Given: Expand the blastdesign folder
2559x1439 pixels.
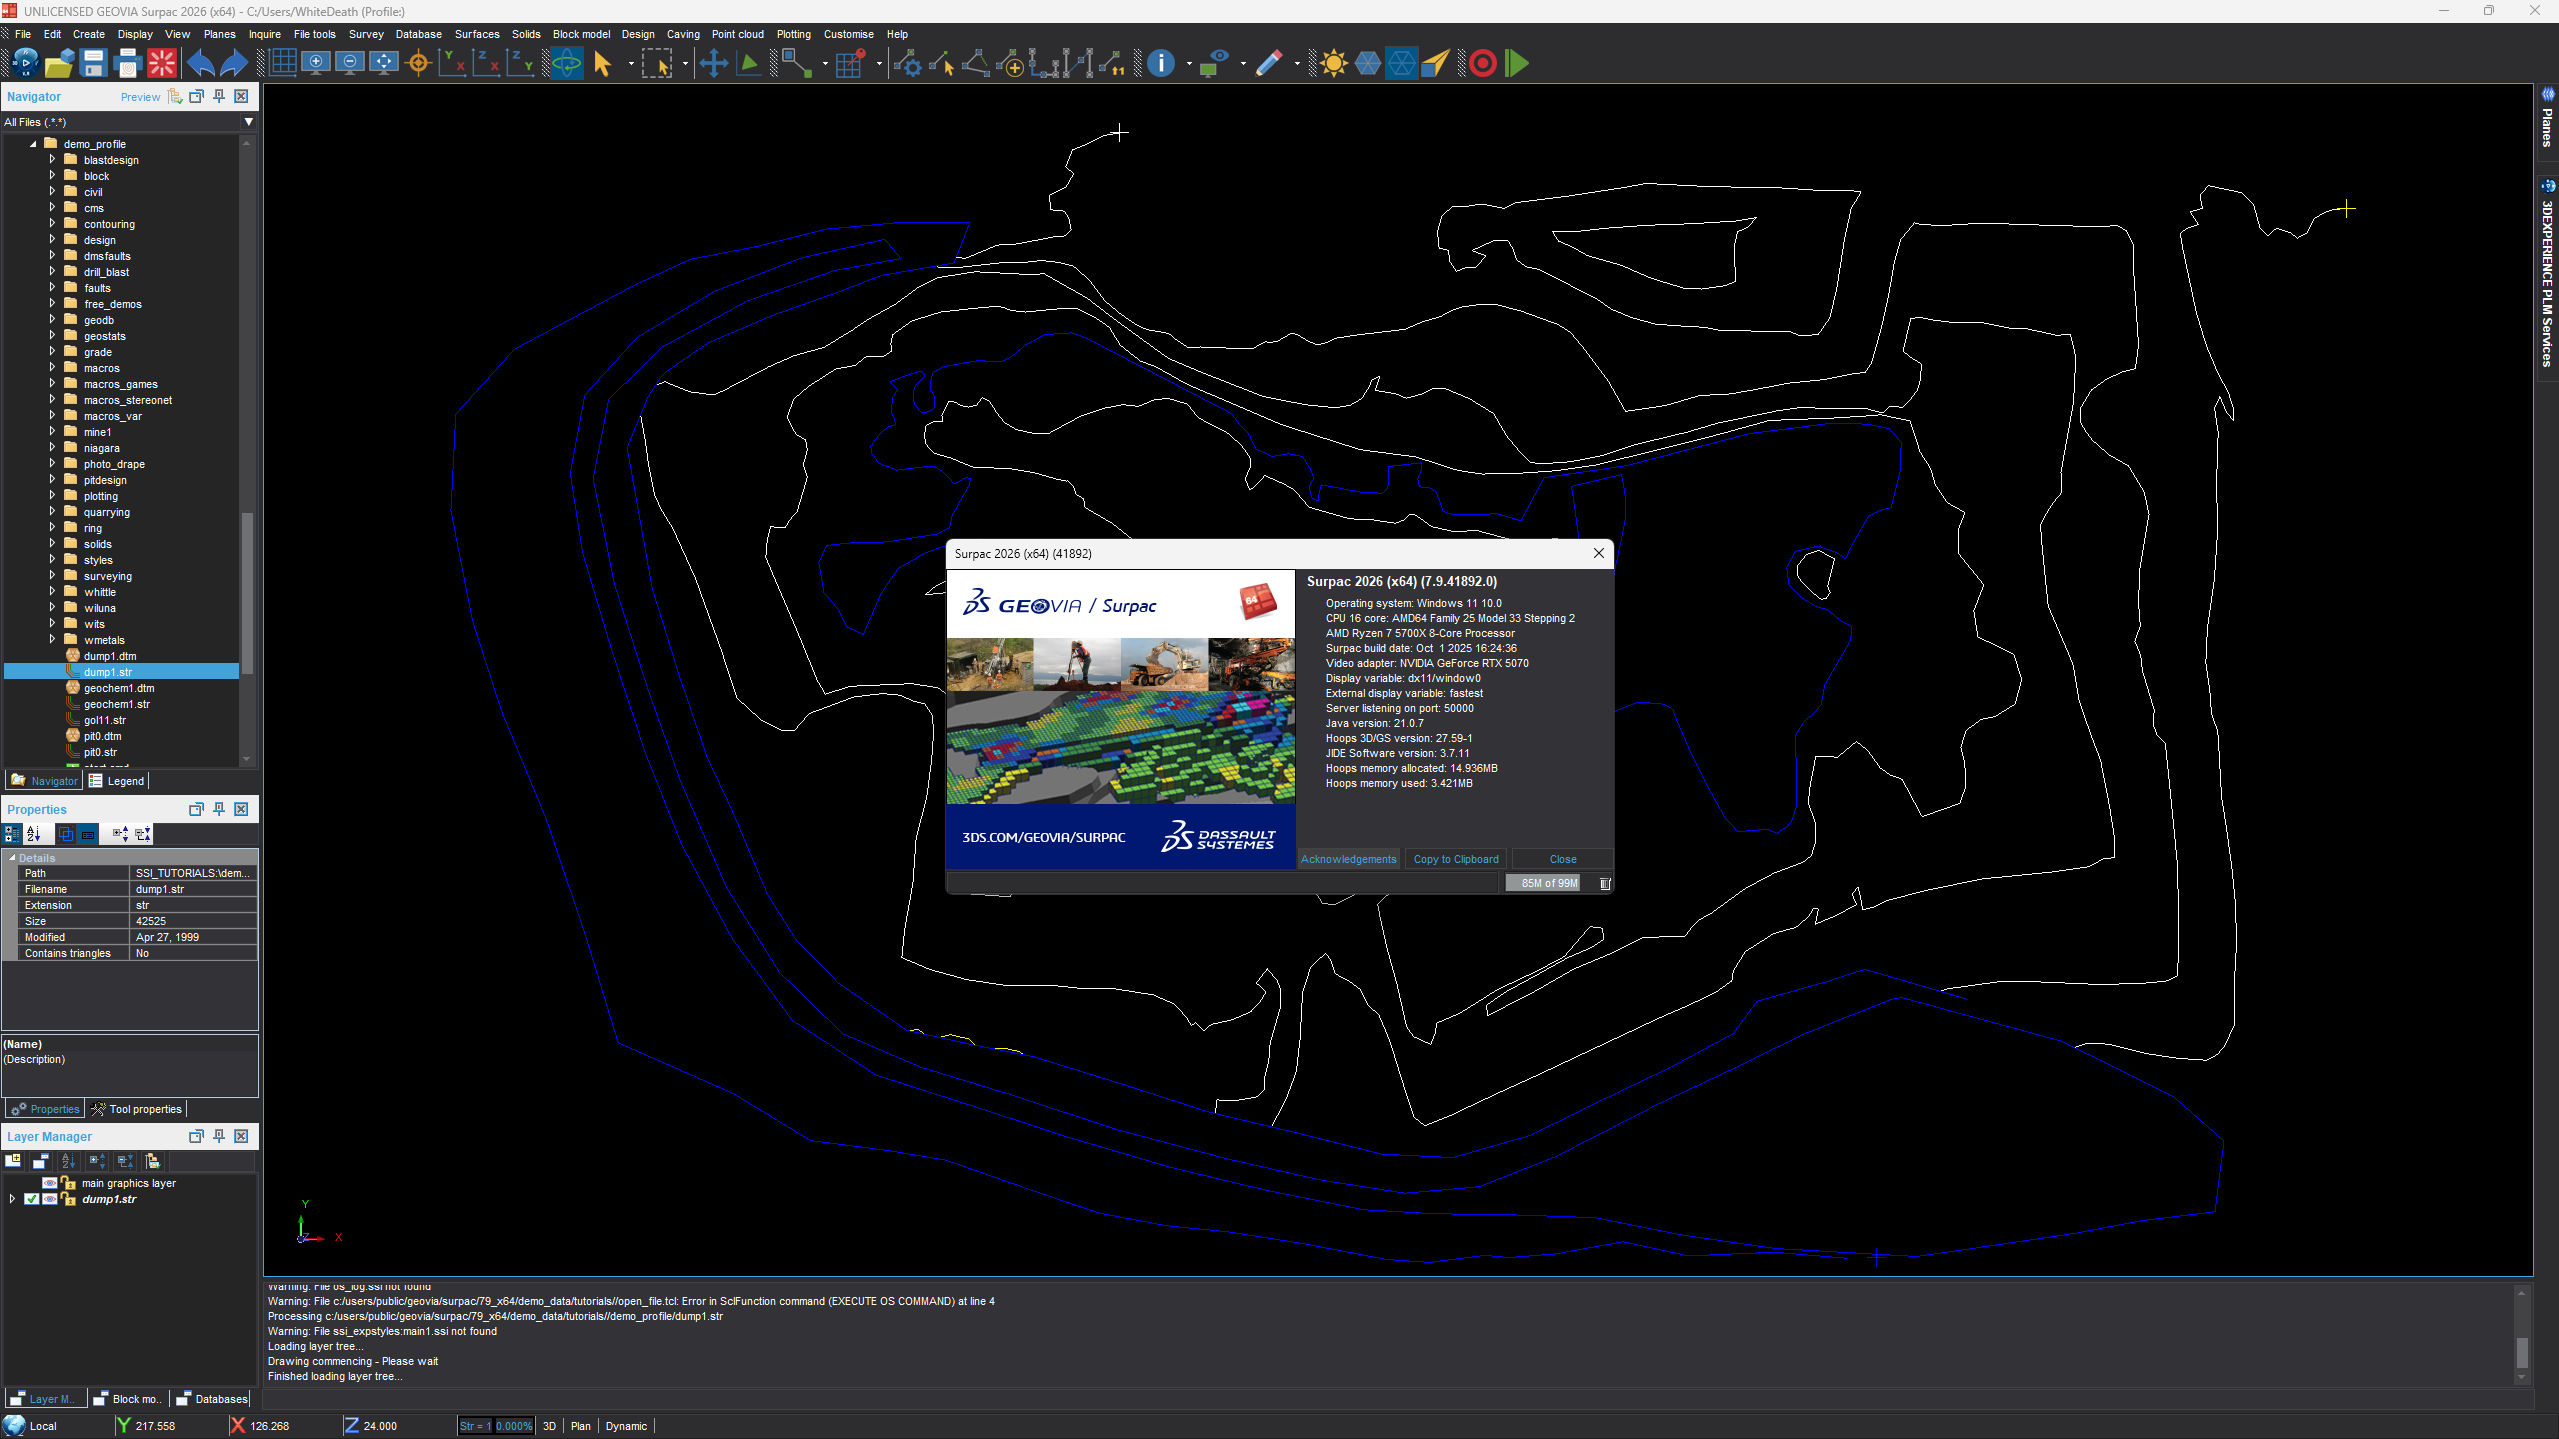Looking at the screenshot, I should pos(52,160).
